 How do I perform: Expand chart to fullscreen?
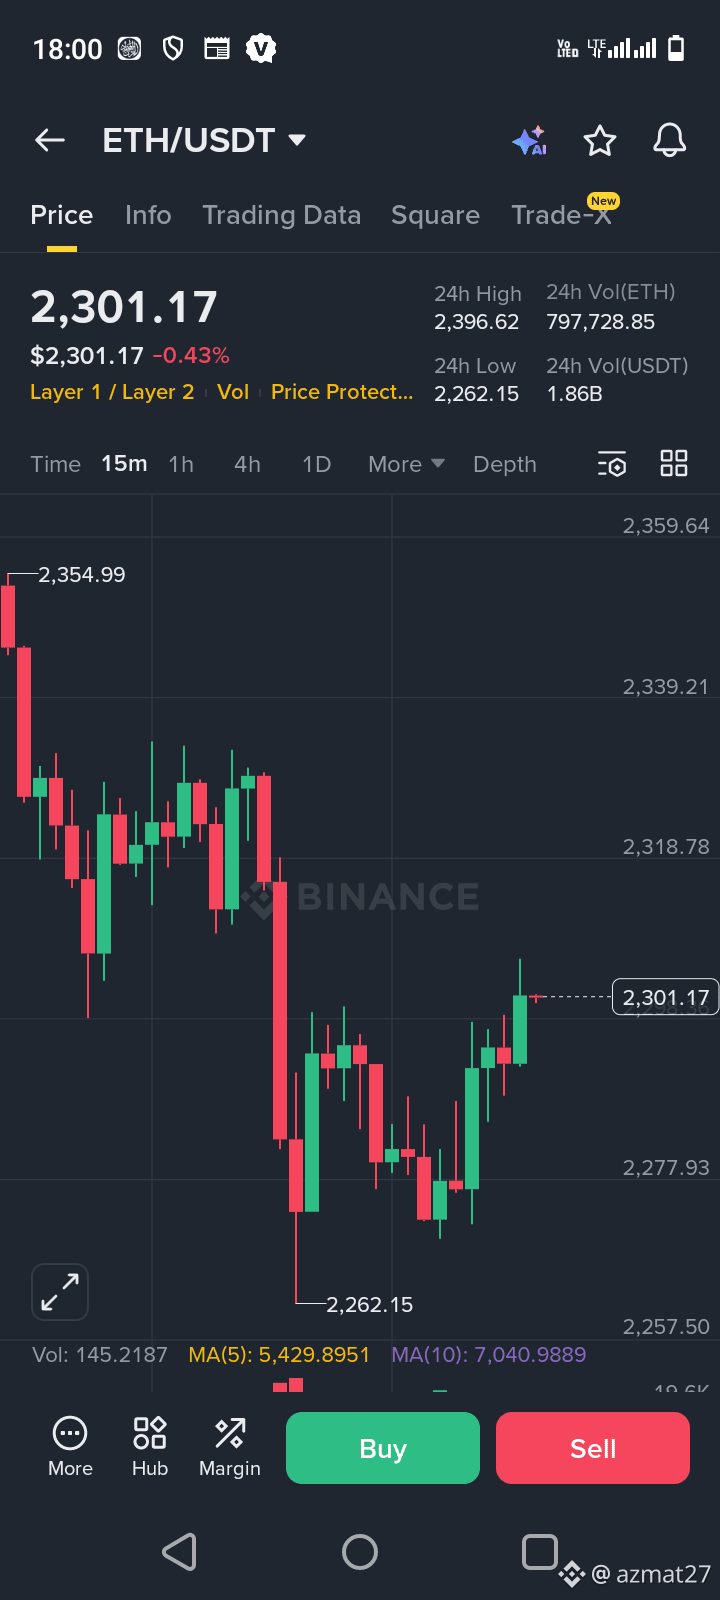click(x=60, y=1292)
